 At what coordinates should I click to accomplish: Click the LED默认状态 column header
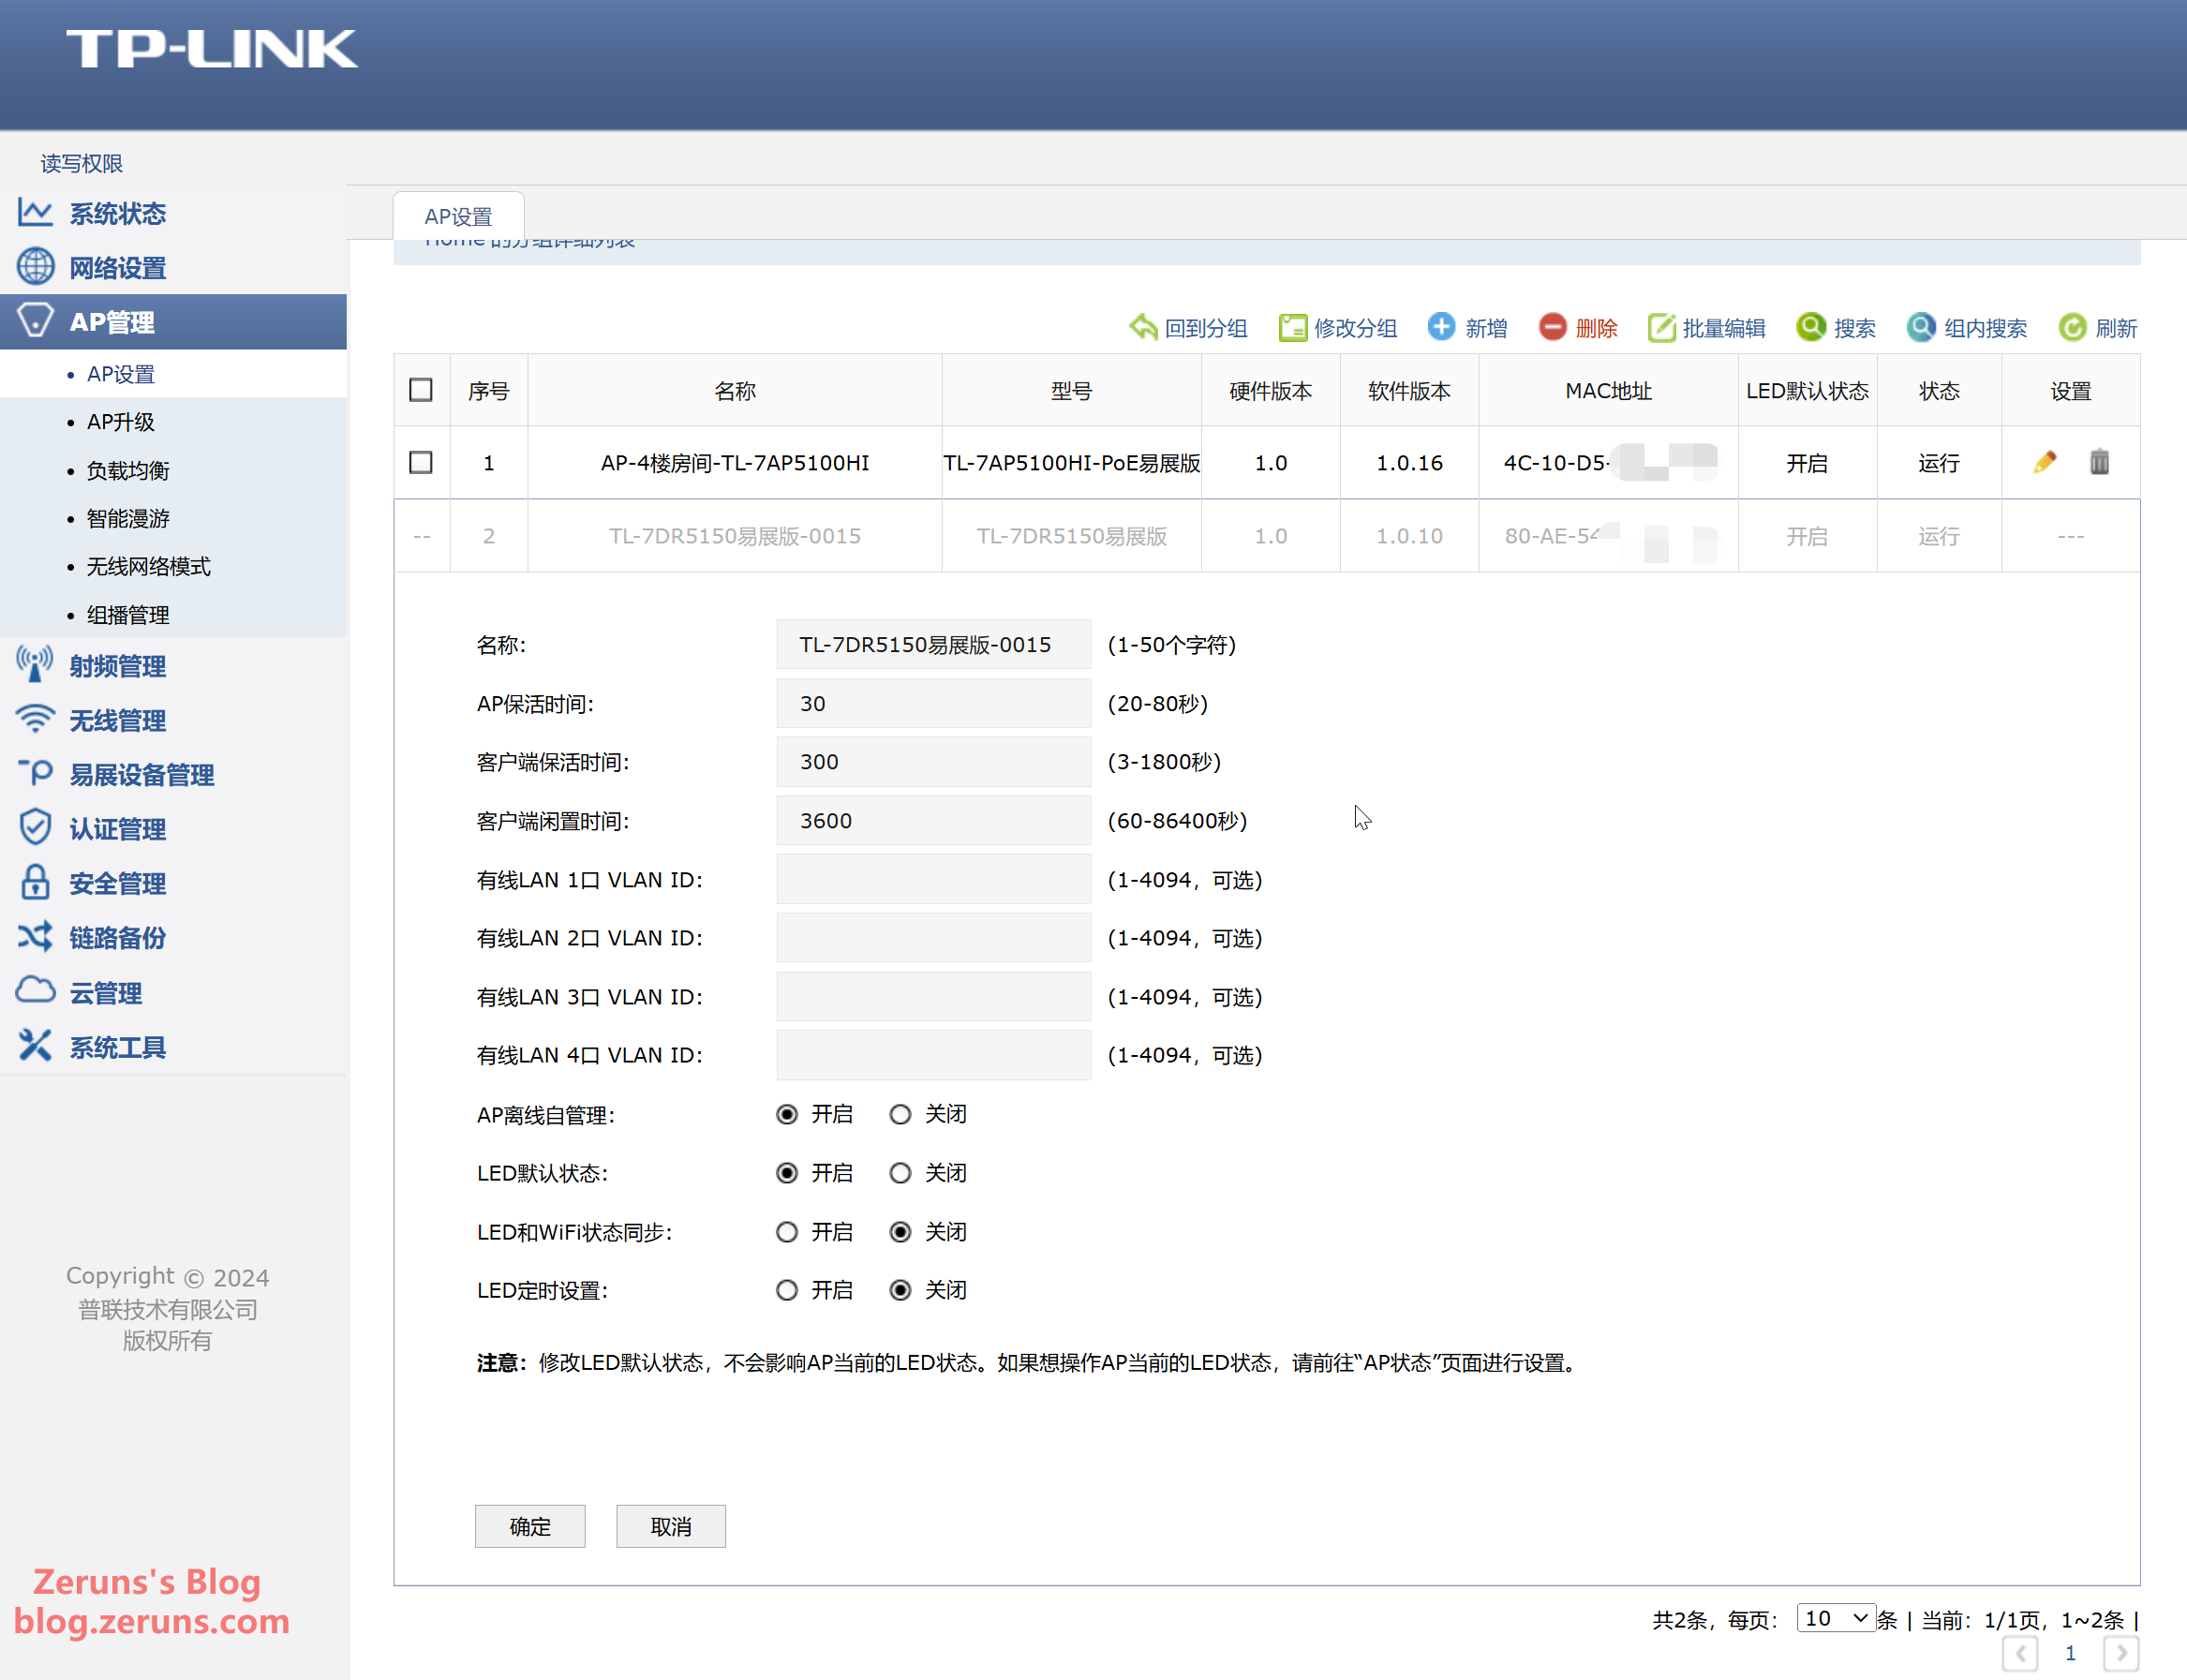[1807, 391]
